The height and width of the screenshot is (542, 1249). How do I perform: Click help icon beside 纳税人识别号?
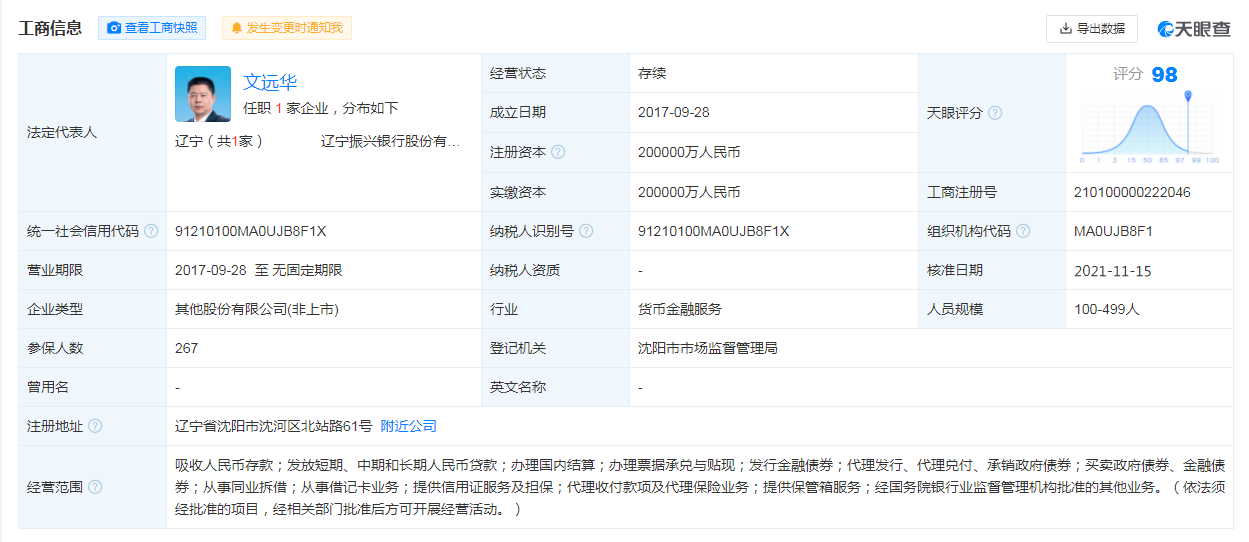[x=586, y=231]
